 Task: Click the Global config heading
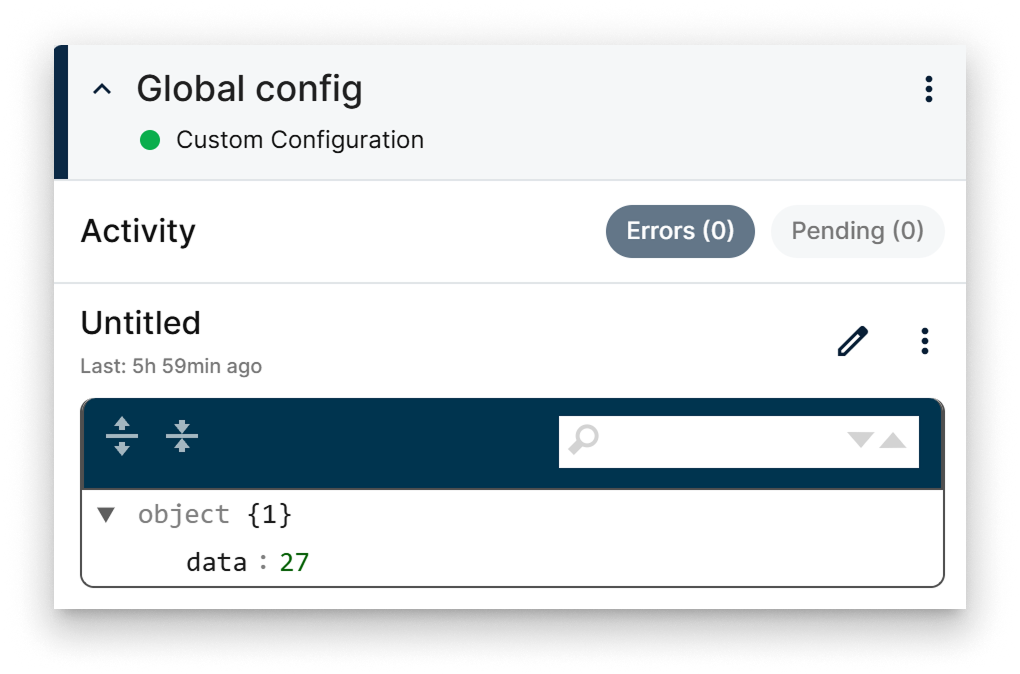(x=249, y=90)
